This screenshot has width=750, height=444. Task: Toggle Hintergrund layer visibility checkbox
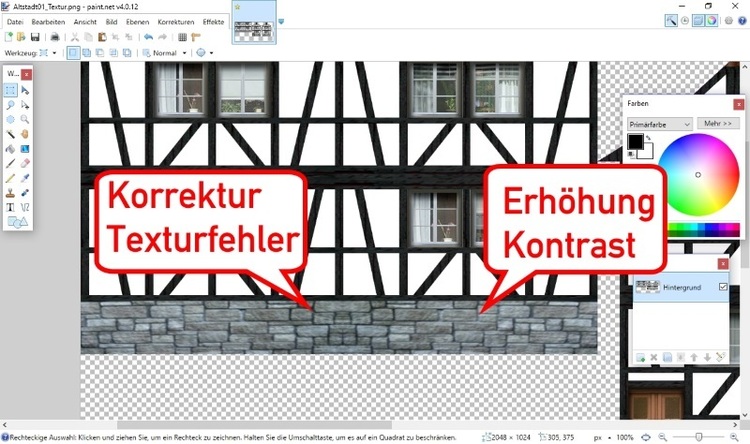click(723, 287)
